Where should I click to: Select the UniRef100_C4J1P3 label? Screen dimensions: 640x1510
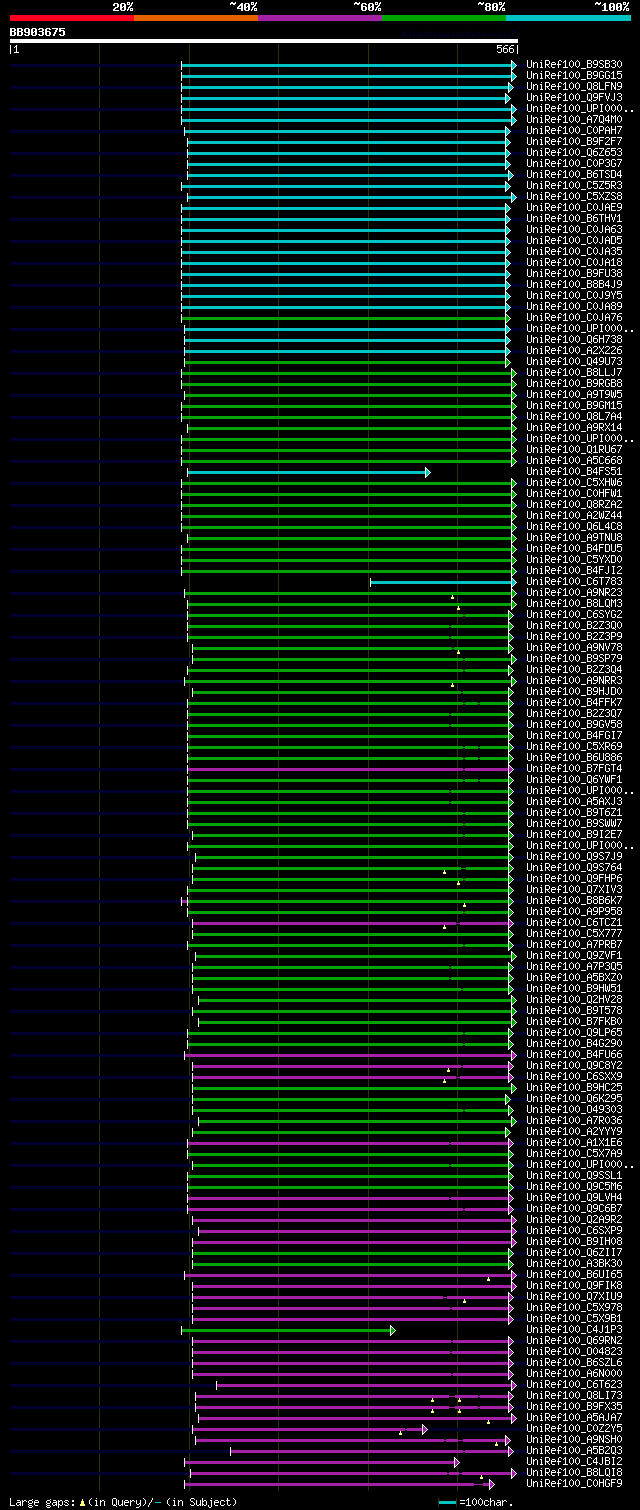(x=575, y=1330)
